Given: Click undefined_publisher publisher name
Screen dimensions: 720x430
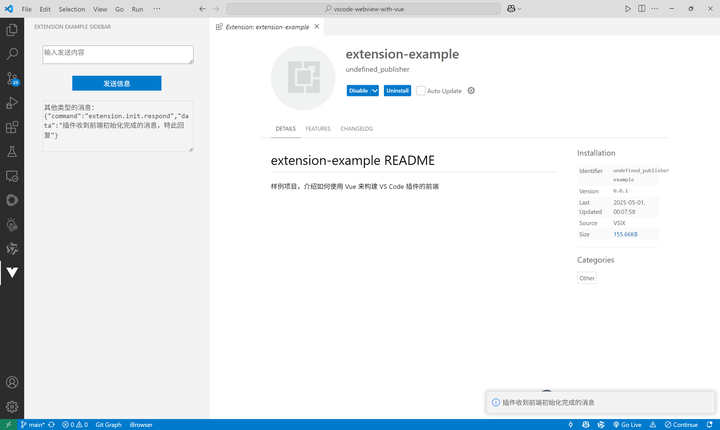Looking at the screenshot, I should tap(377, 69).
